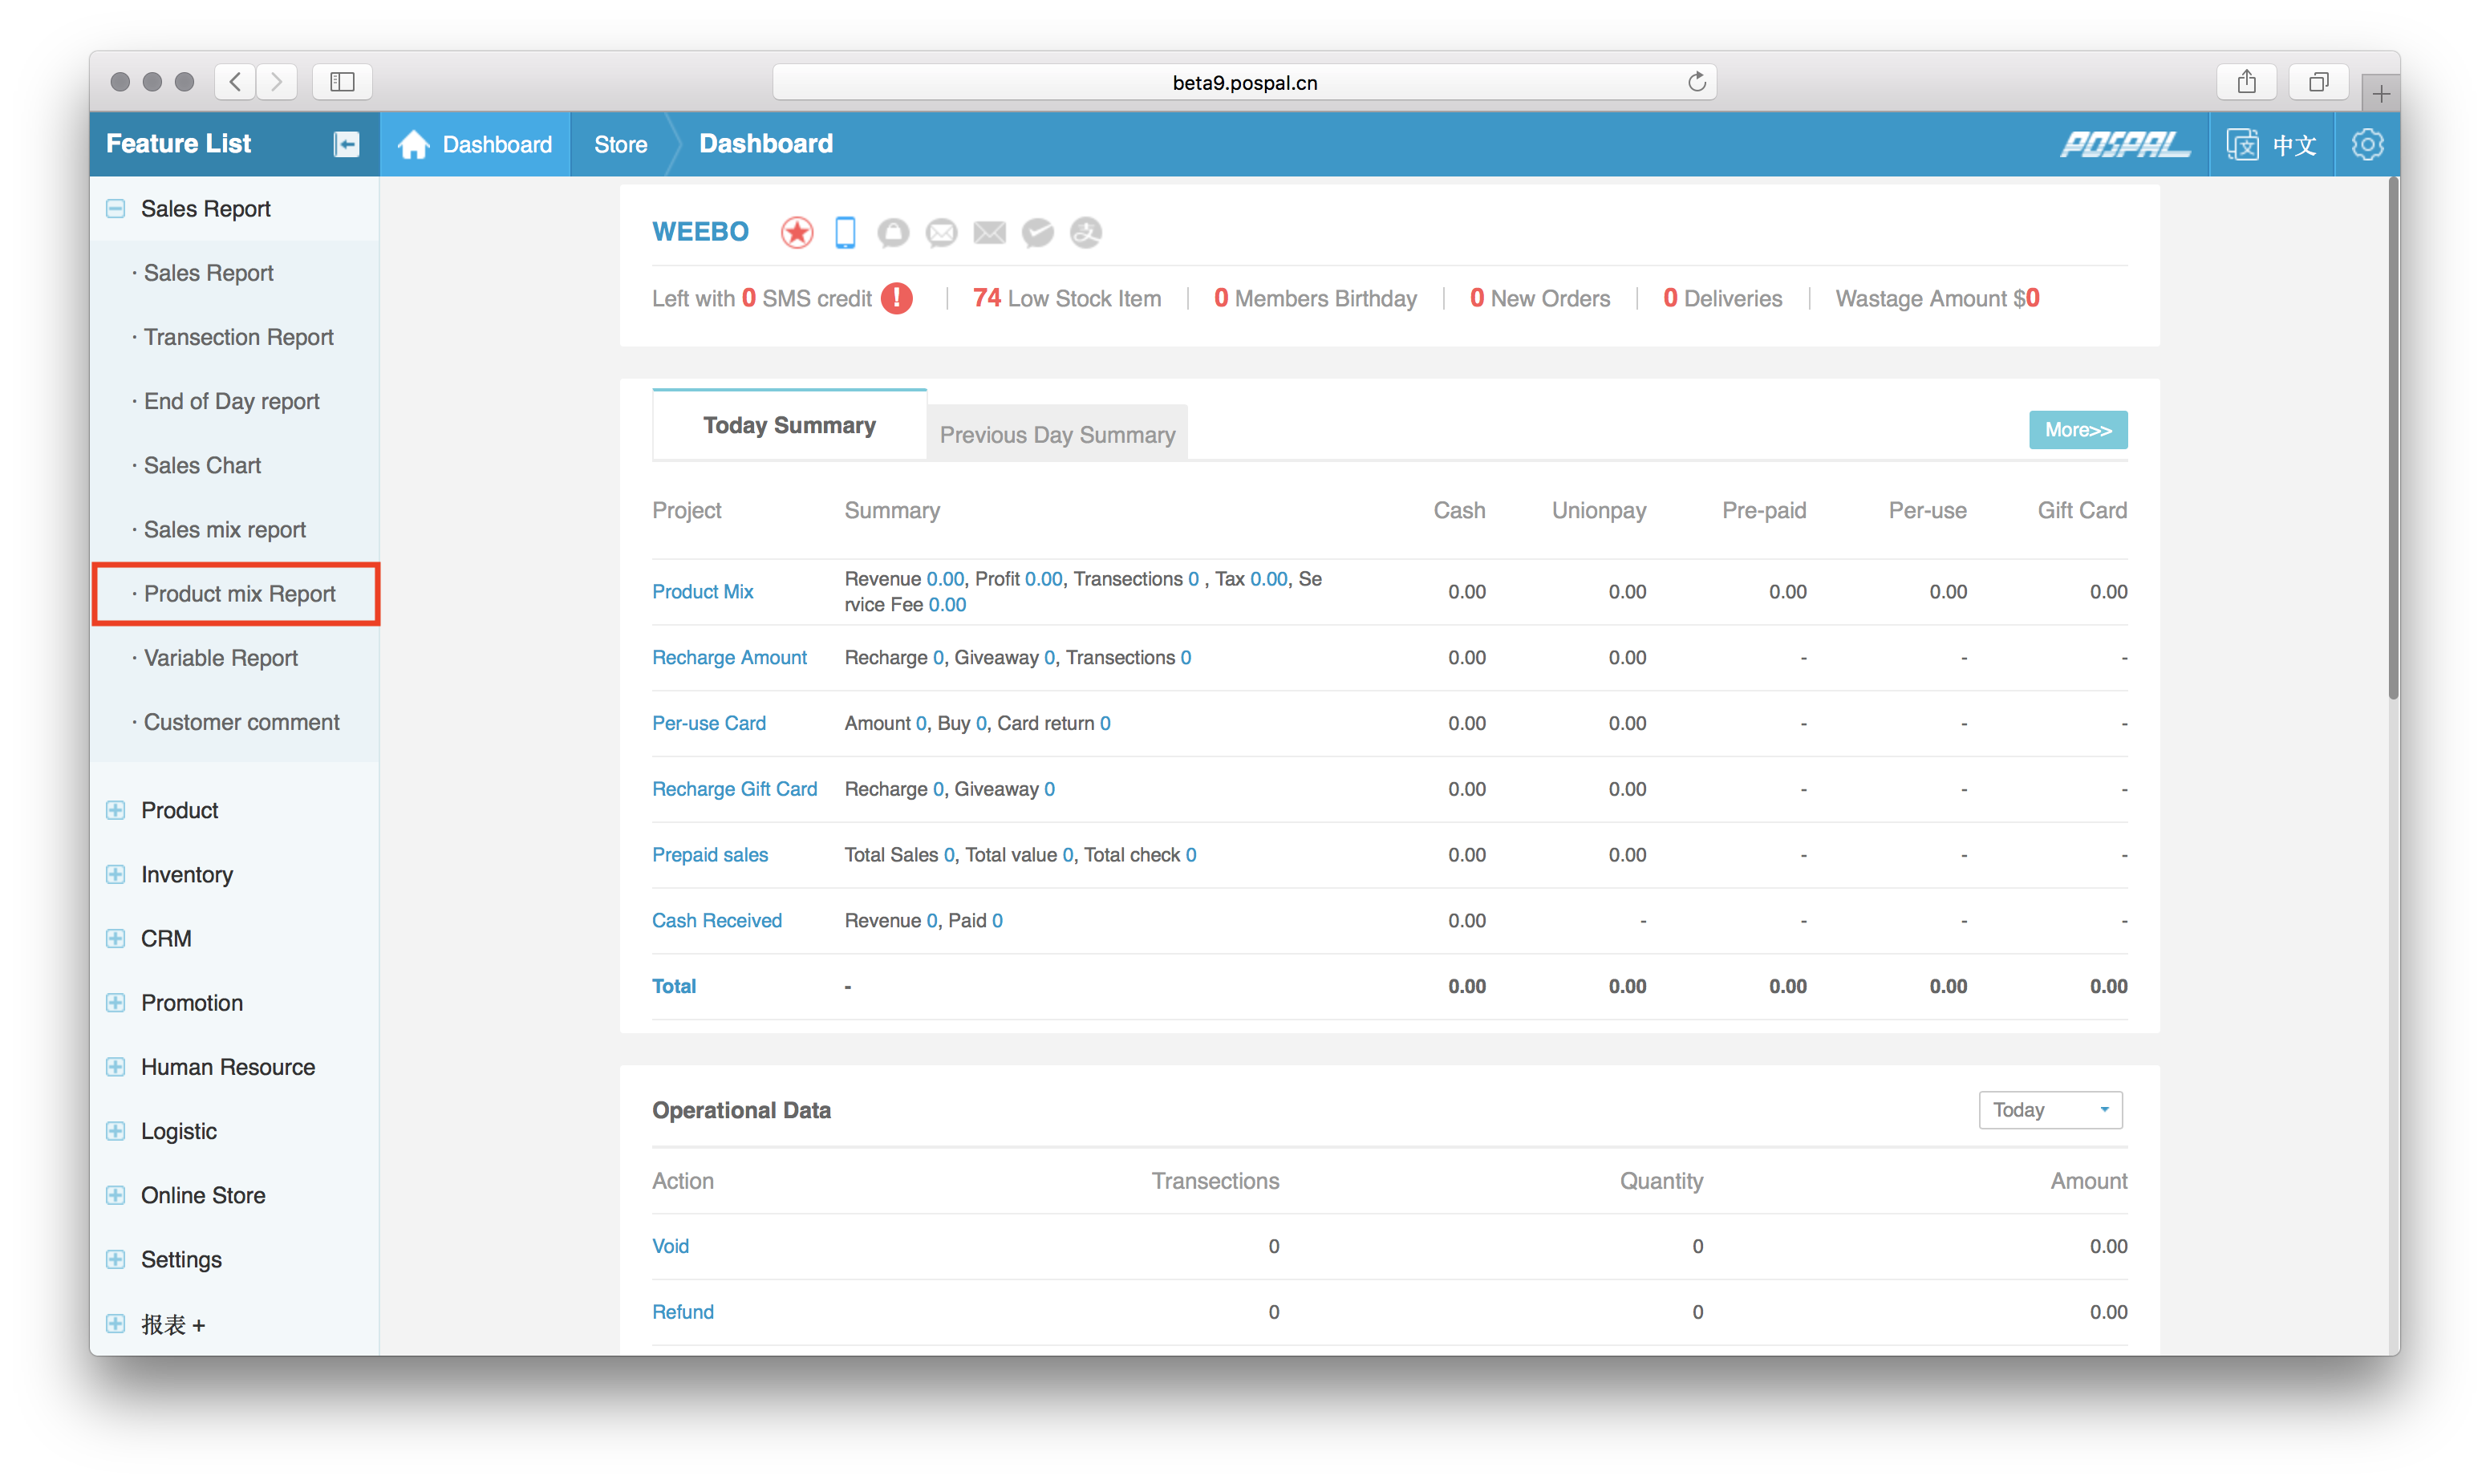The width and height of the screenshot is (2490, 1484).
Task: Click the More>> button
Action: pos(2077,430)
